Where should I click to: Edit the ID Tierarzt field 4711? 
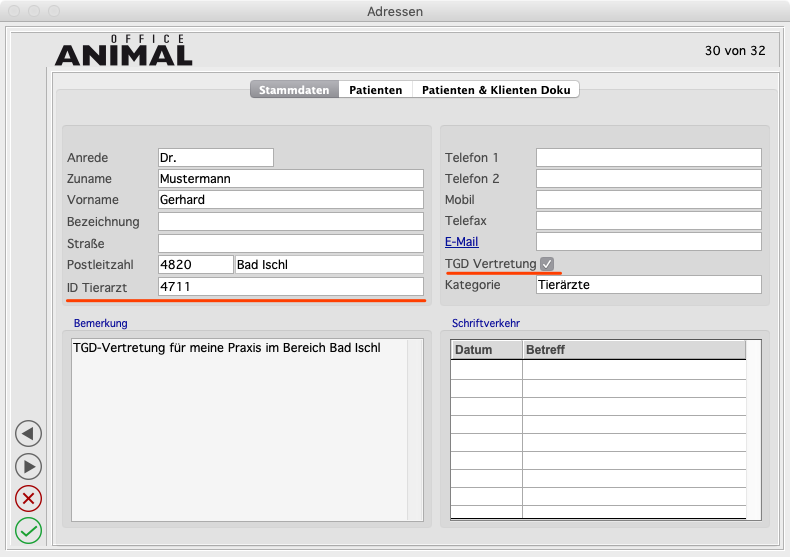click(290, 287)
